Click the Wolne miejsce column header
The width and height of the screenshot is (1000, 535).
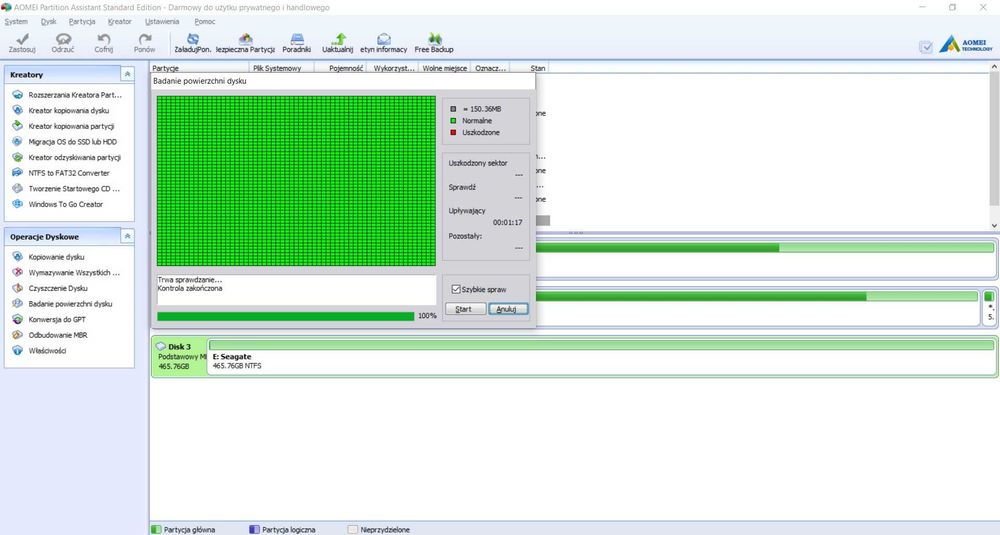tap(445, 68)
